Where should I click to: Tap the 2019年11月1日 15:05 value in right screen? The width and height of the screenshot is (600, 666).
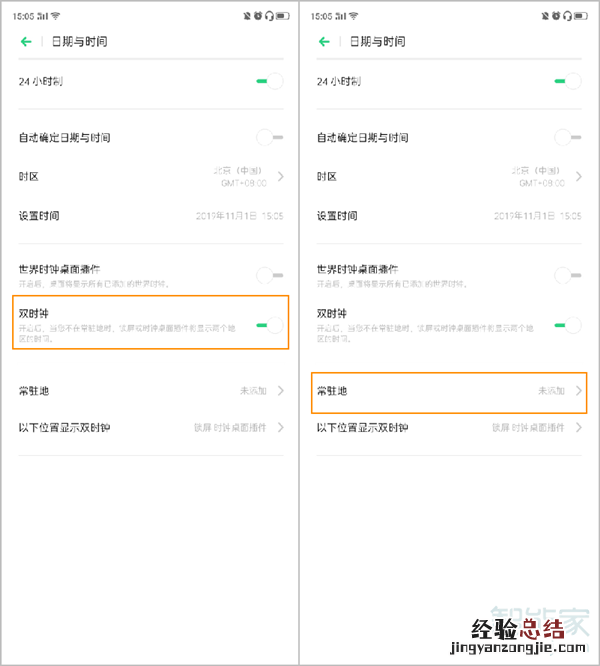tap(538, 216)
